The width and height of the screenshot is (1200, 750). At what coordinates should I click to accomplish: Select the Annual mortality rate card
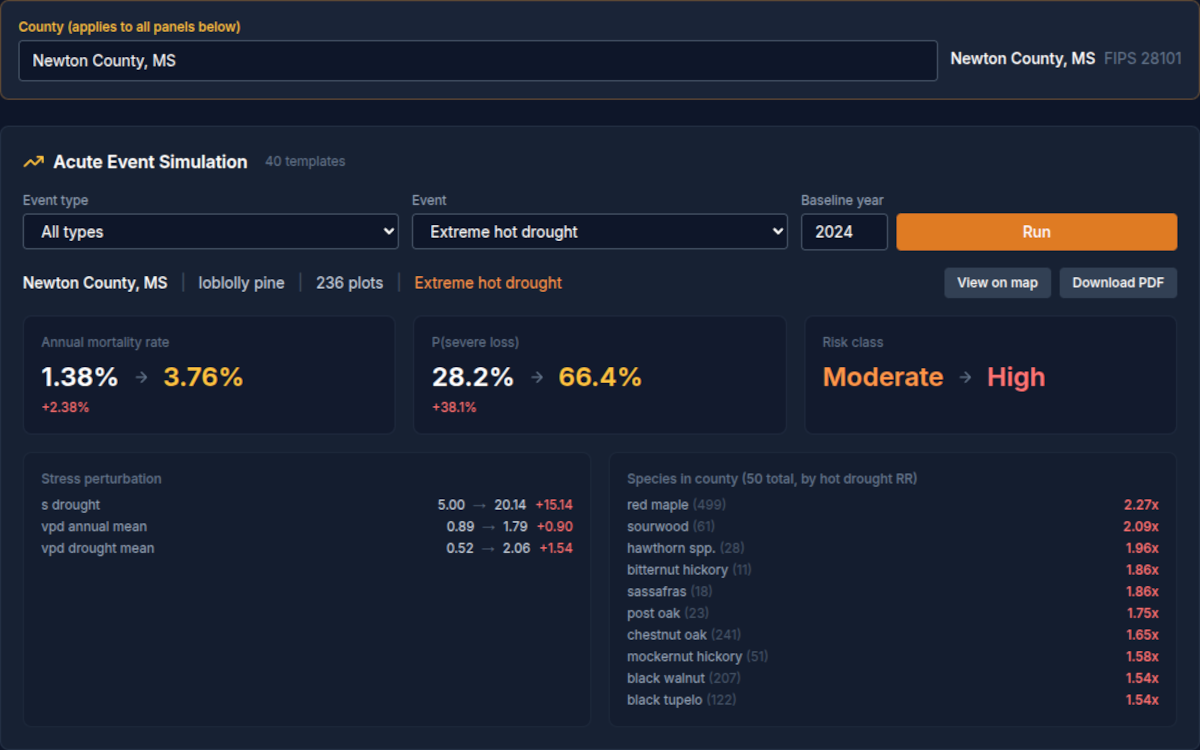(209, 375)
